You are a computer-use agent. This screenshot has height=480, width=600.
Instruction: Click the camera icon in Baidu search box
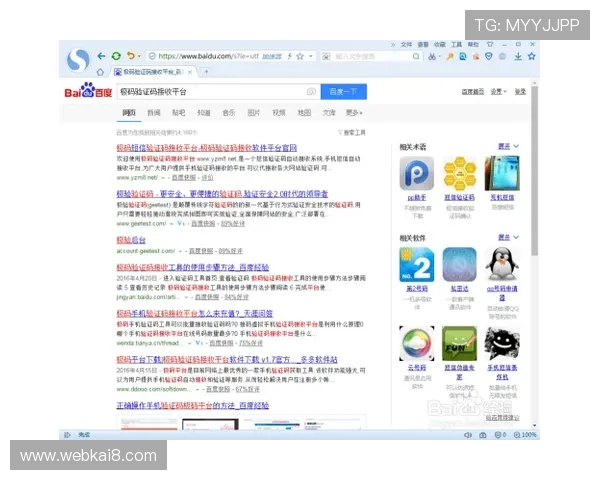coord(311,92)
